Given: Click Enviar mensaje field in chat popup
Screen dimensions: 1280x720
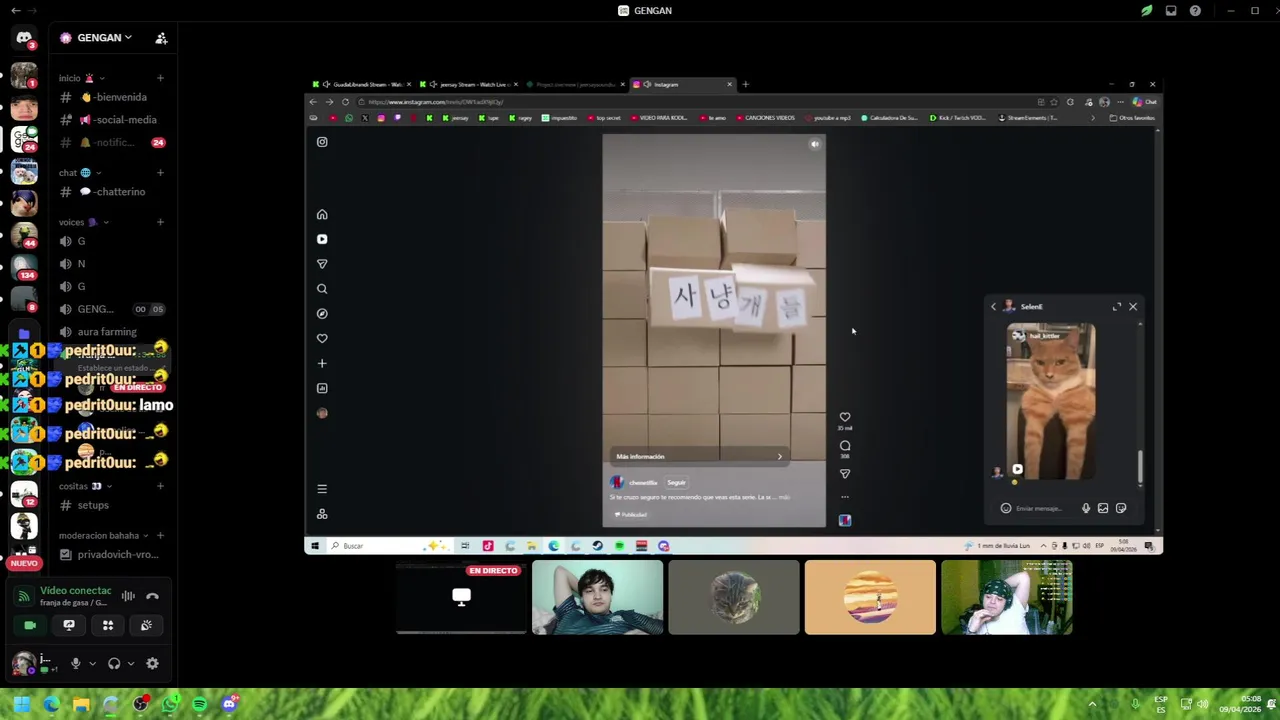Looking at the screenshot, I should tap(1040, 508).
